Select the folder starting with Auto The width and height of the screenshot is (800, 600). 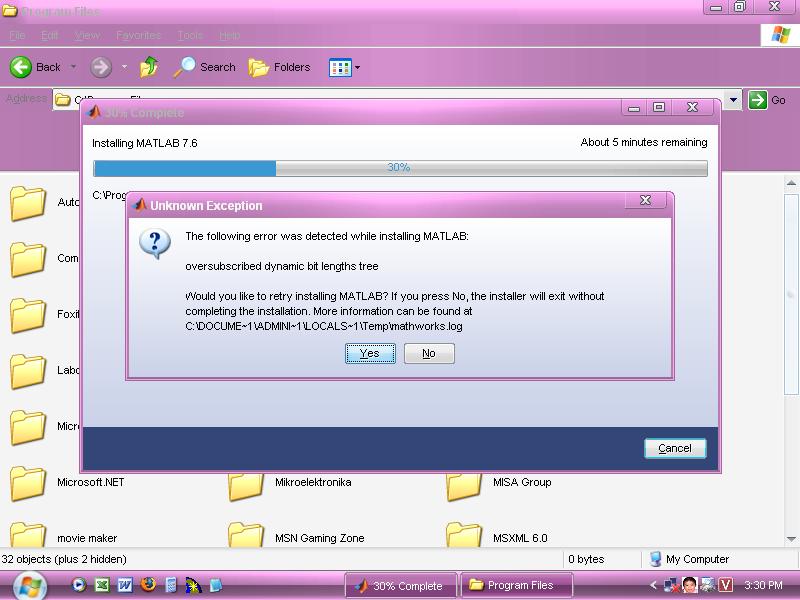point(44,203)
